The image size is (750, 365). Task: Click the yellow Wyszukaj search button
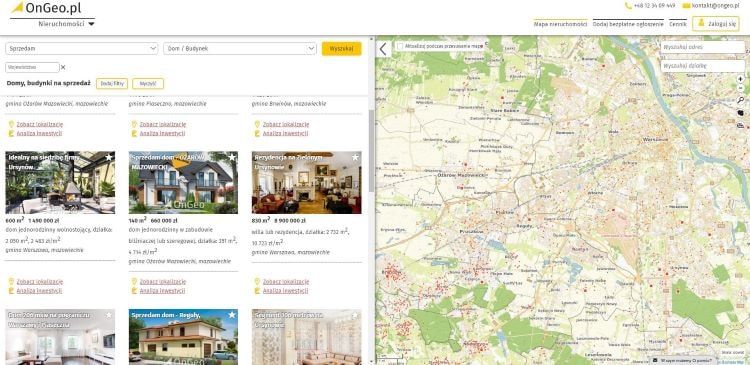(x=342, y=48)
